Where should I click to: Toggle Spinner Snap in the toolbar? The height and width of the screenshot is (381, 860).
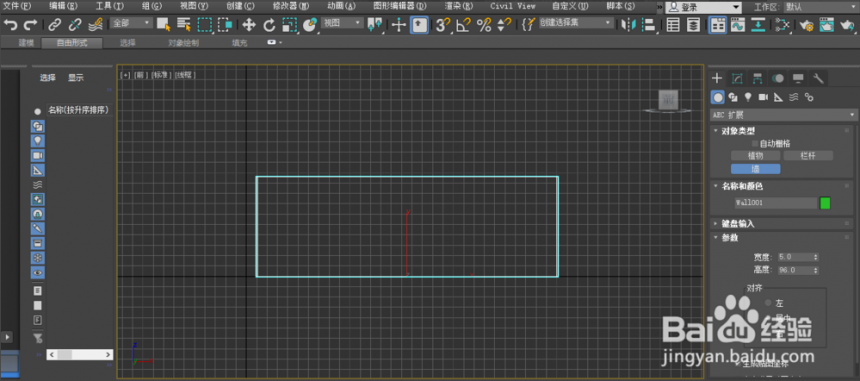point(504,25)
